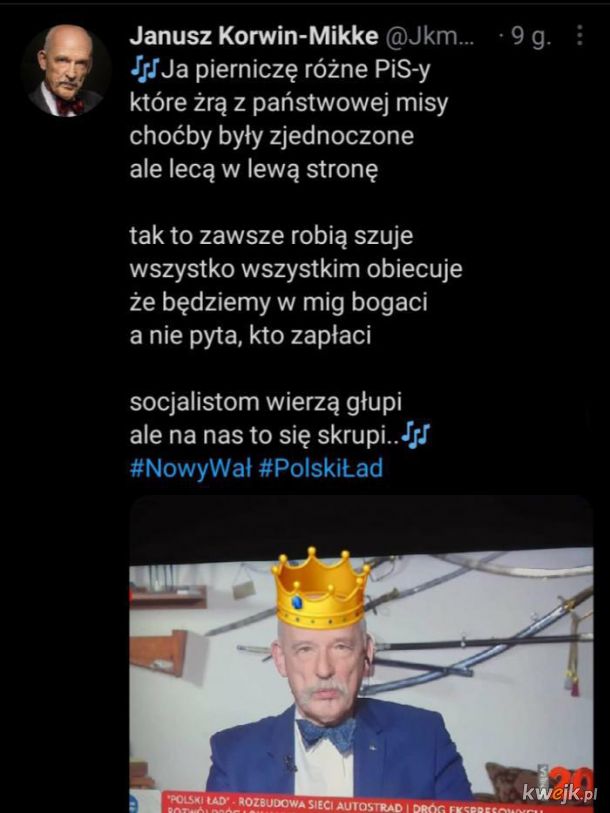
Task: Select the line 'socjalistom wierzą głupi'
Action: (x=265, y=402)
